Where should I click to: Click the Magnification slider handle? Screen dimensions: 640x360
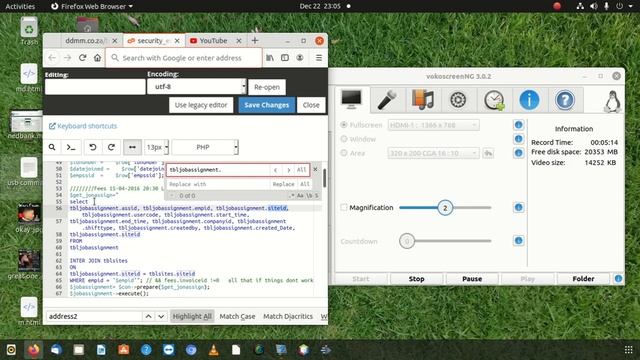point(445,208)
